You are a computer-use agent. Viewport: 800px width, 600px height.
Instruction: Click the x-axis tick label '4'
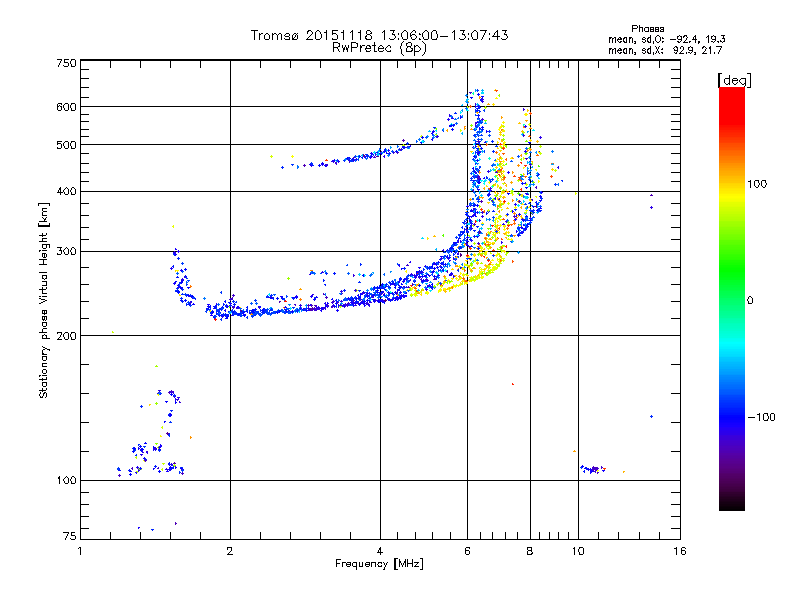(x=380, y=551)
